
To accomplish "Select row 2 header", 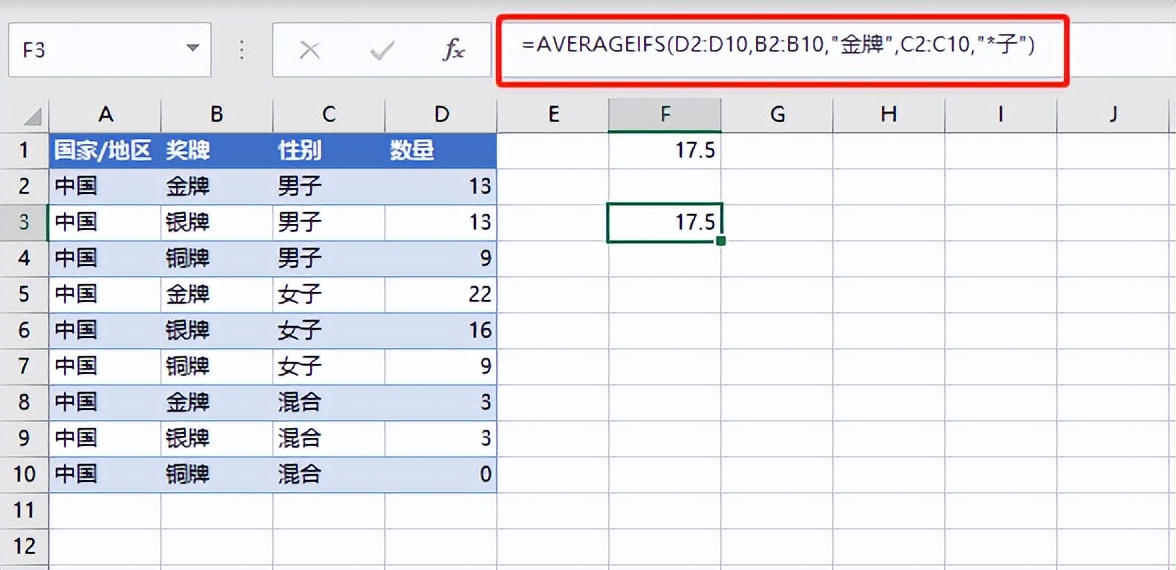I will (x=24, y=187).
